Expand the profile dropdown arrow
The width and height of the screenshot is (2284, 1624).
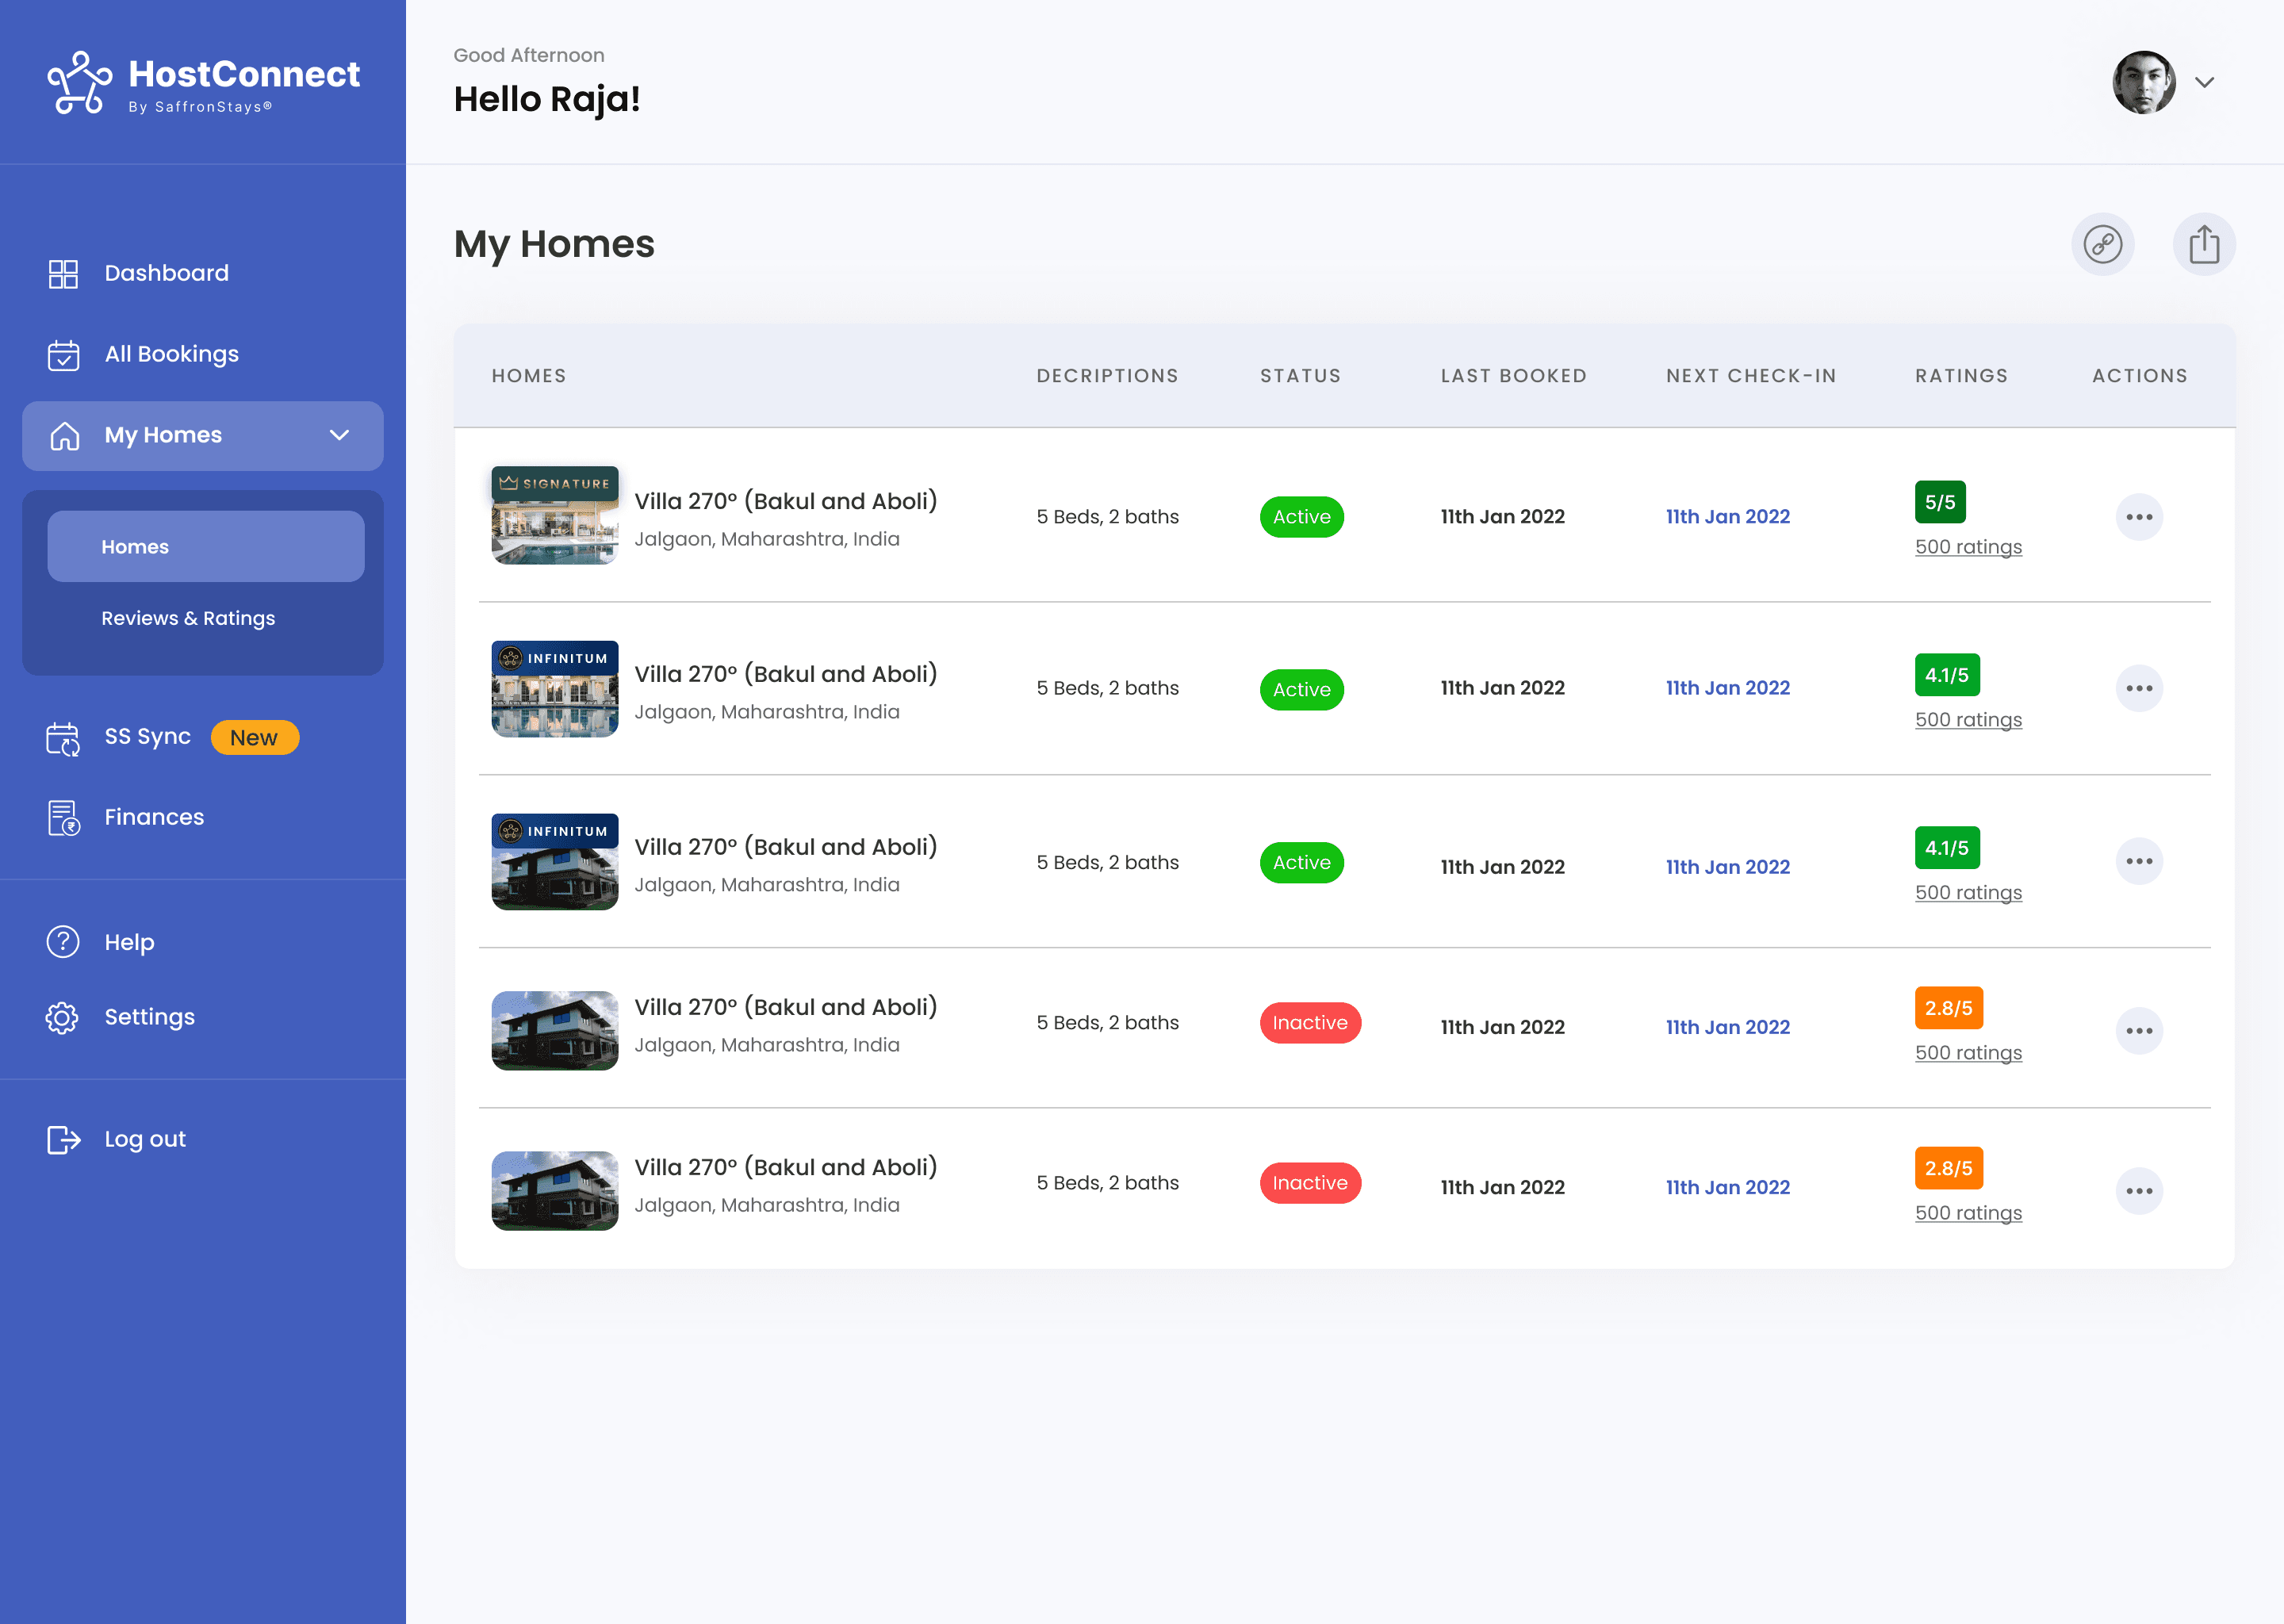point(2204,83)
